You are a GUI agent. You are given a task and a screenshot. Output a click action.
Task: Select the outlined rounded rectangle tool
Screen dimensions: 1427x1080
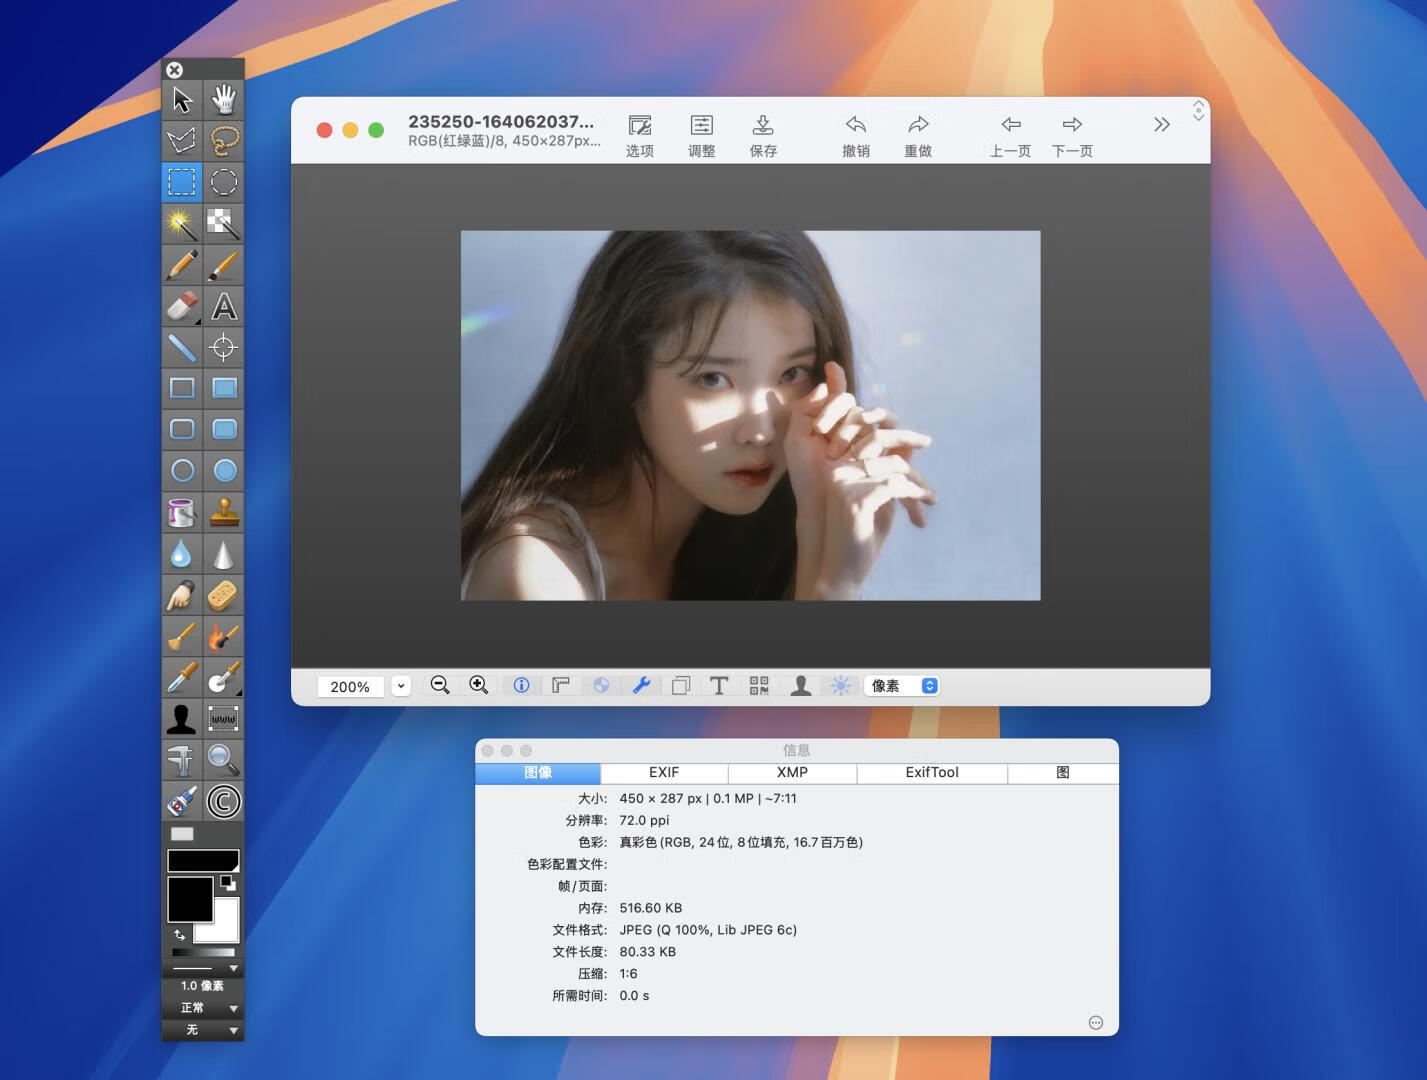coord(182,429)
